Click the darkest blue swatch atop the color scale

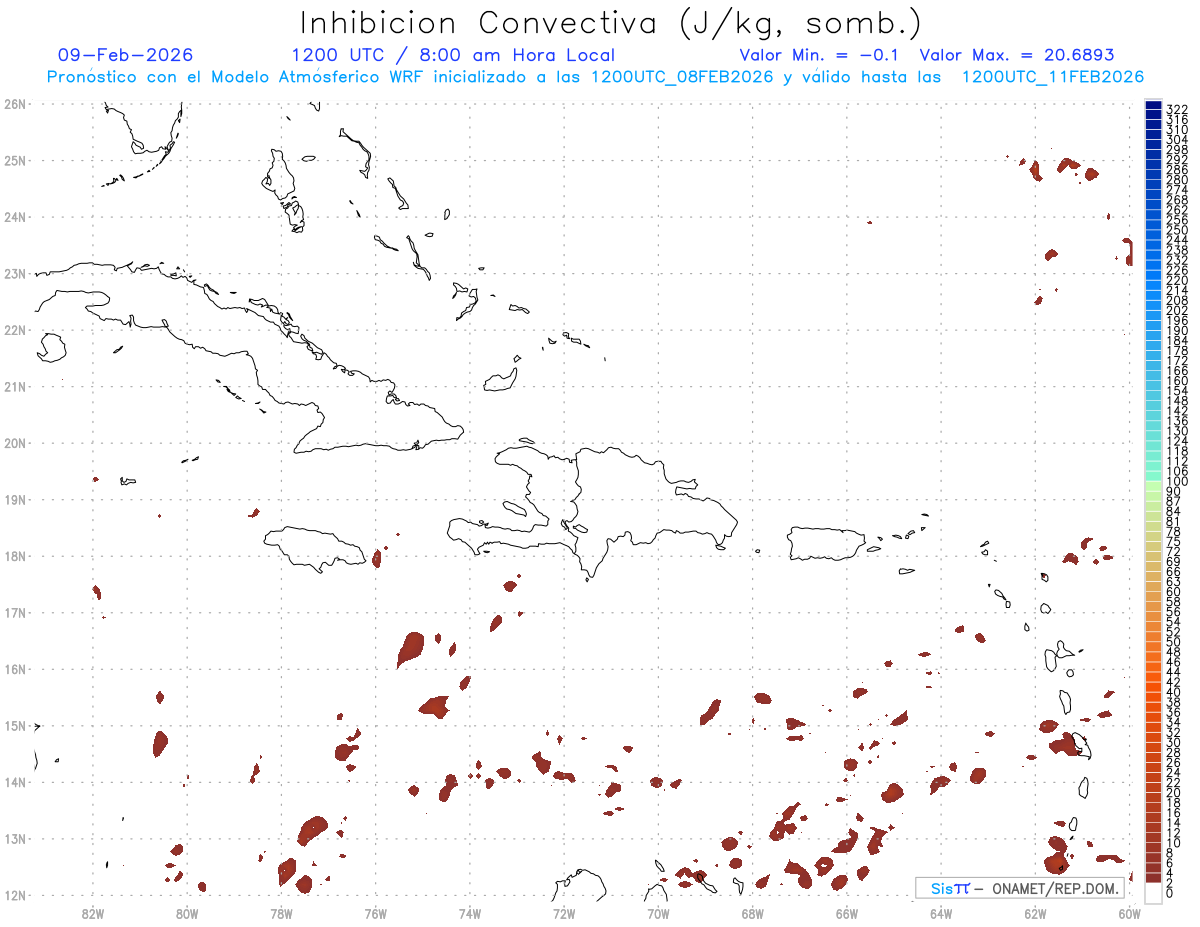[1153, 107]
